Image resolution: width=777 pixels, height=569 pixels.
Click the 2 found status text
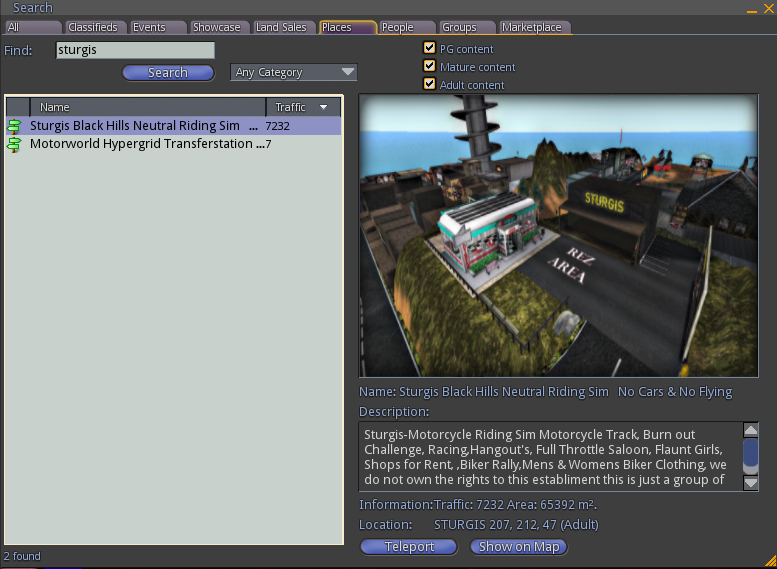pos(22,556)
